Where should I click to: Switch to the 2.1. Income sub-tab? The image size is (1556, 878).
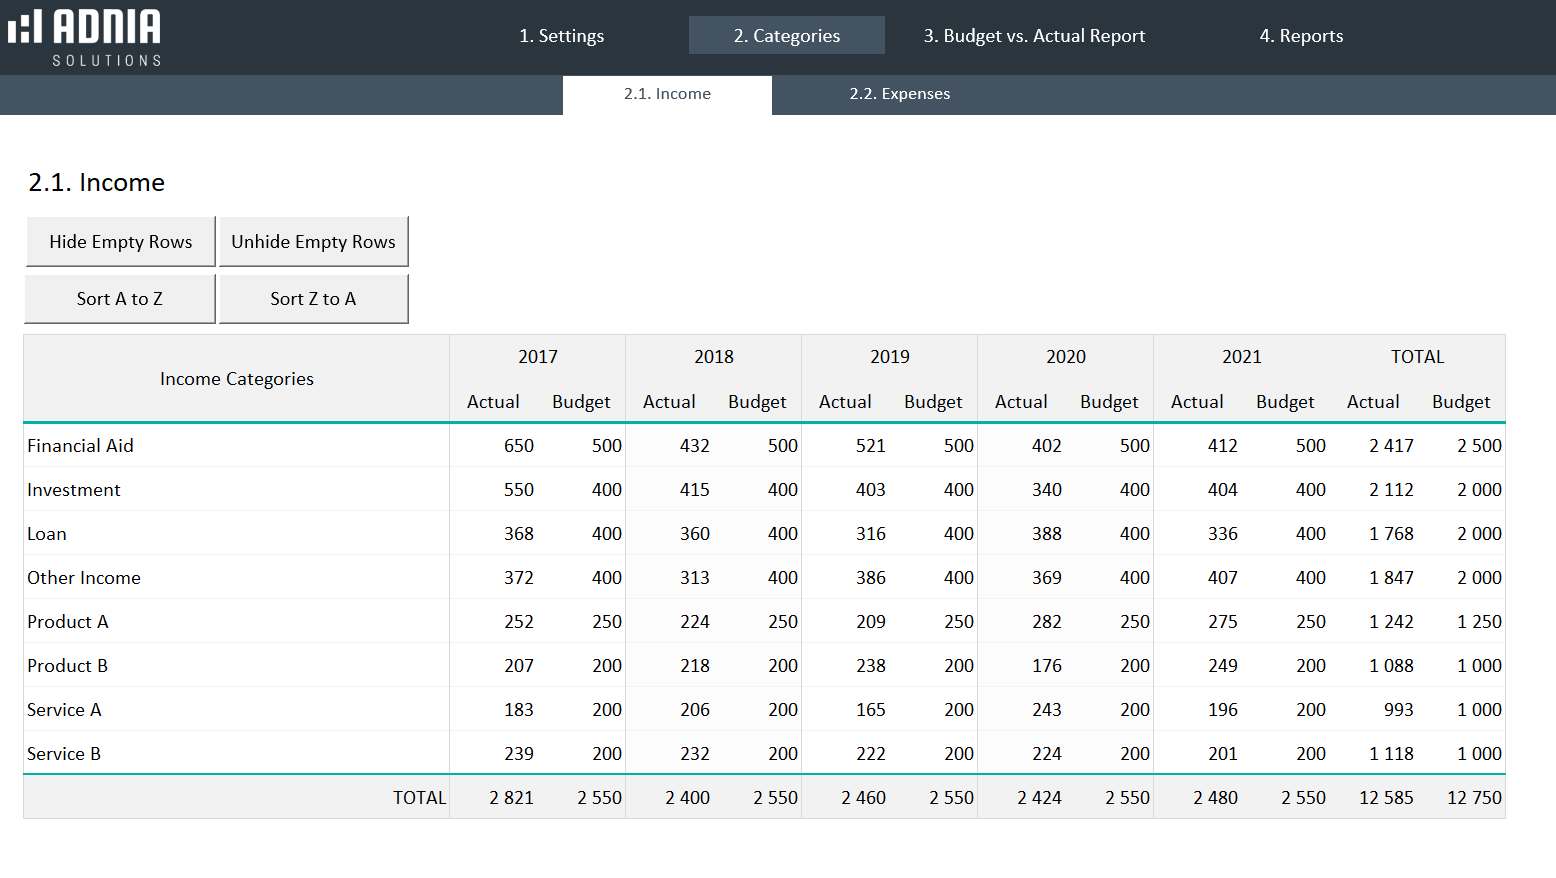tap(667, 94)
